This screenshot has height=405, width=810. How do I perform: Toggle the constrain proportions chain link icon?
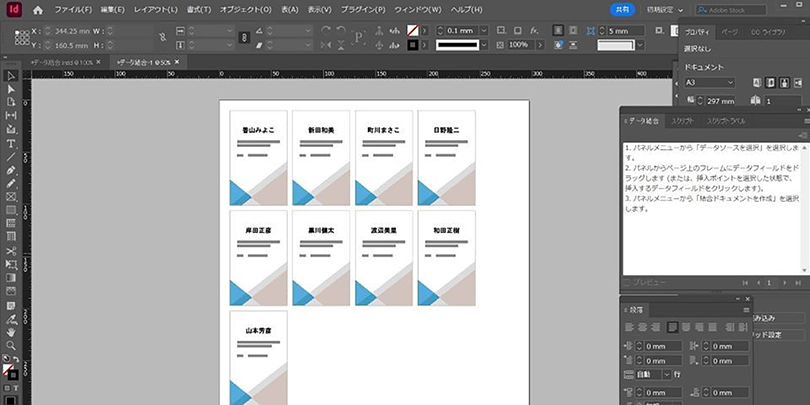tap(243, 37)
